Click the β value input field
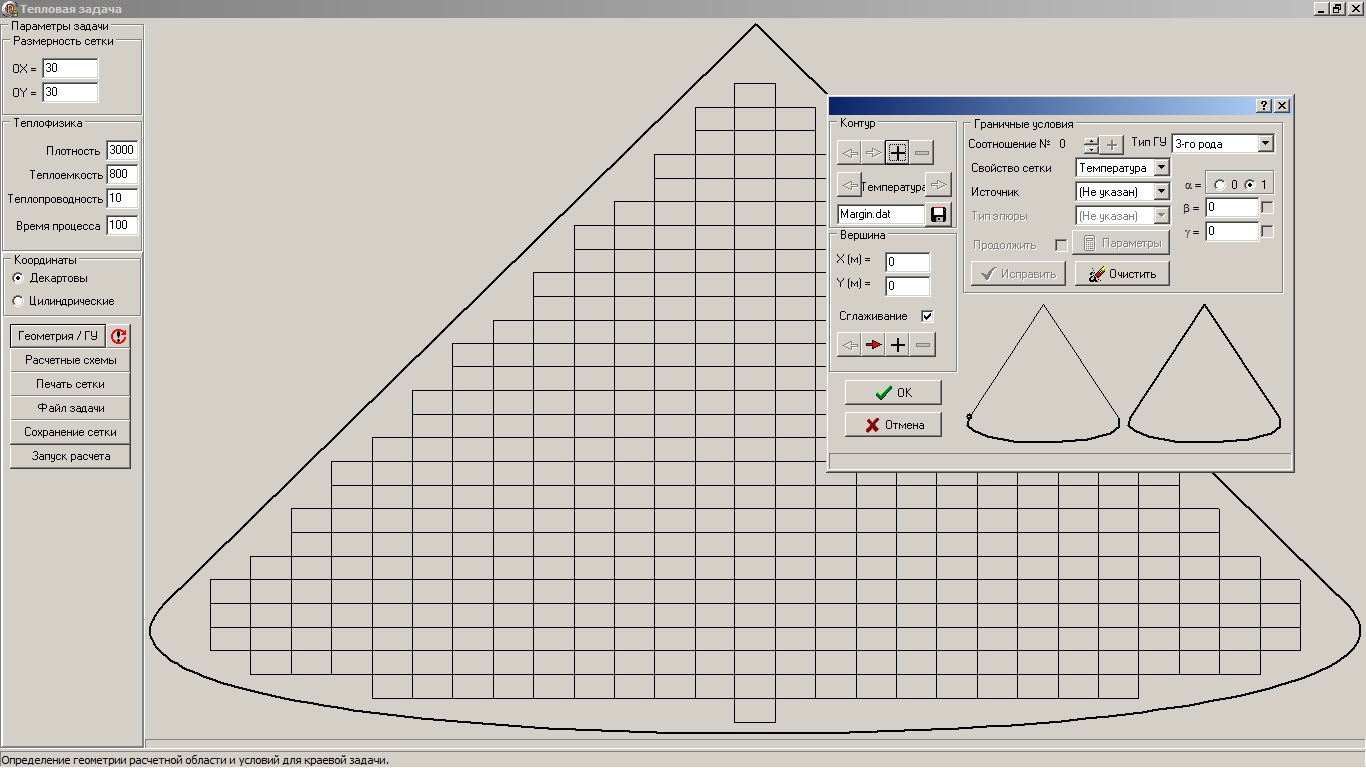The image size is (1366, 768). tap(1231, 208)
